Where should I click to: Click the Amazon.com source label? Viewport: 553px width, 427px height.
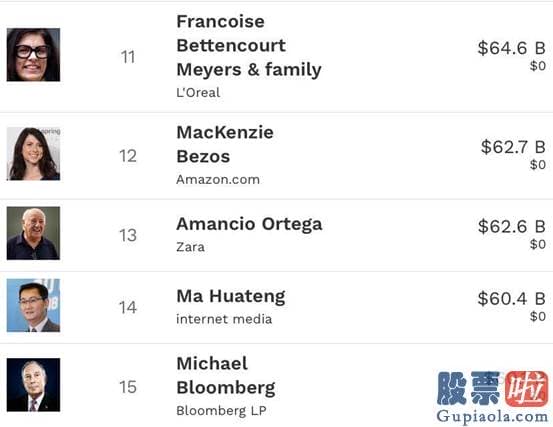[x=218, y=179]
